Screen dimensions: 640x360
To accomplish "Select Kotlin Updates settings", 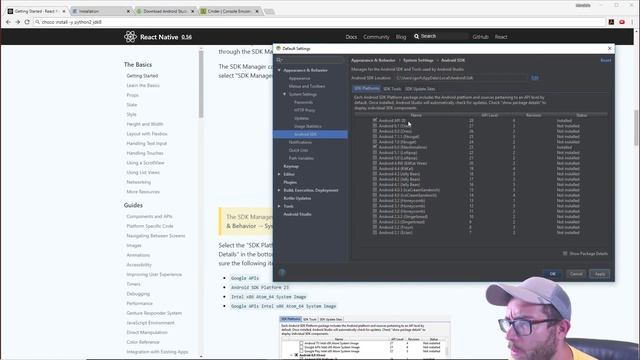I will (x=297, y=198).
